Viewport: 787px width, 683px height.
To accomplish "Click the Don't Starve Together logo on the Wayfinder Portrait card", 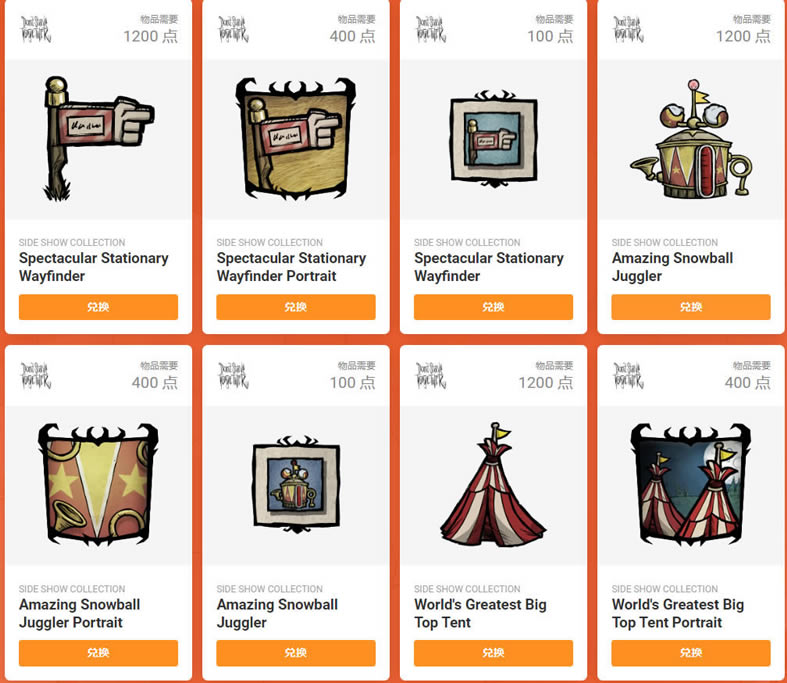I will [233, 29].
